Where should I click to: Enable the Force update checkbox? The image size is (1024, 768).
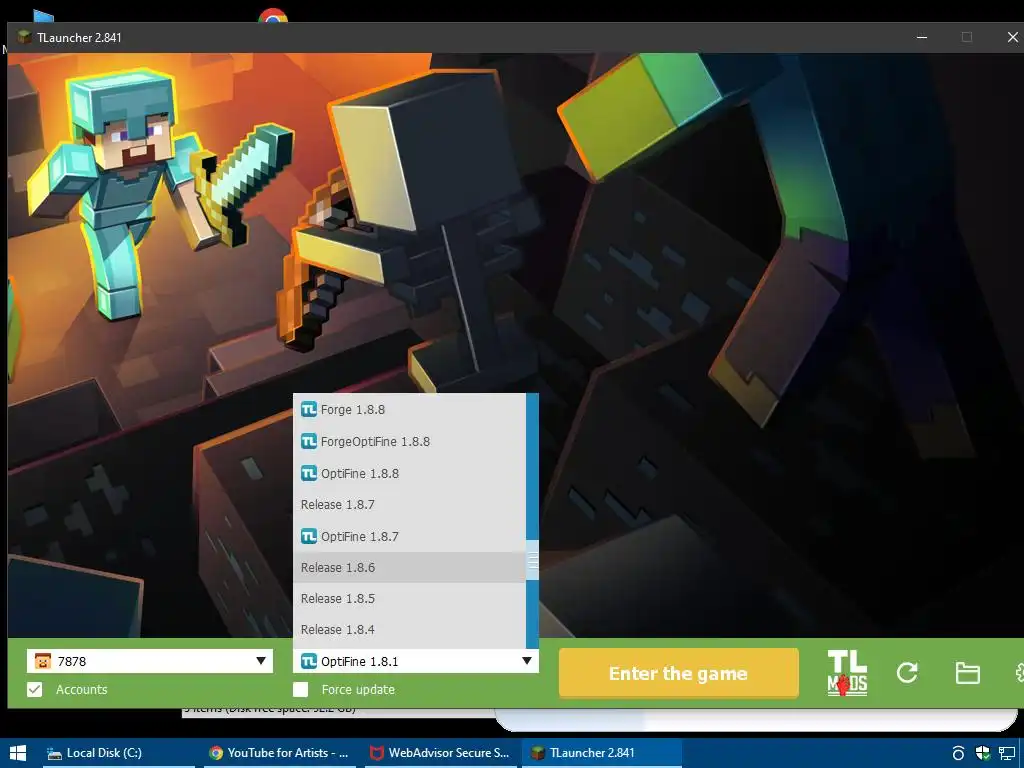coord(300,690)
